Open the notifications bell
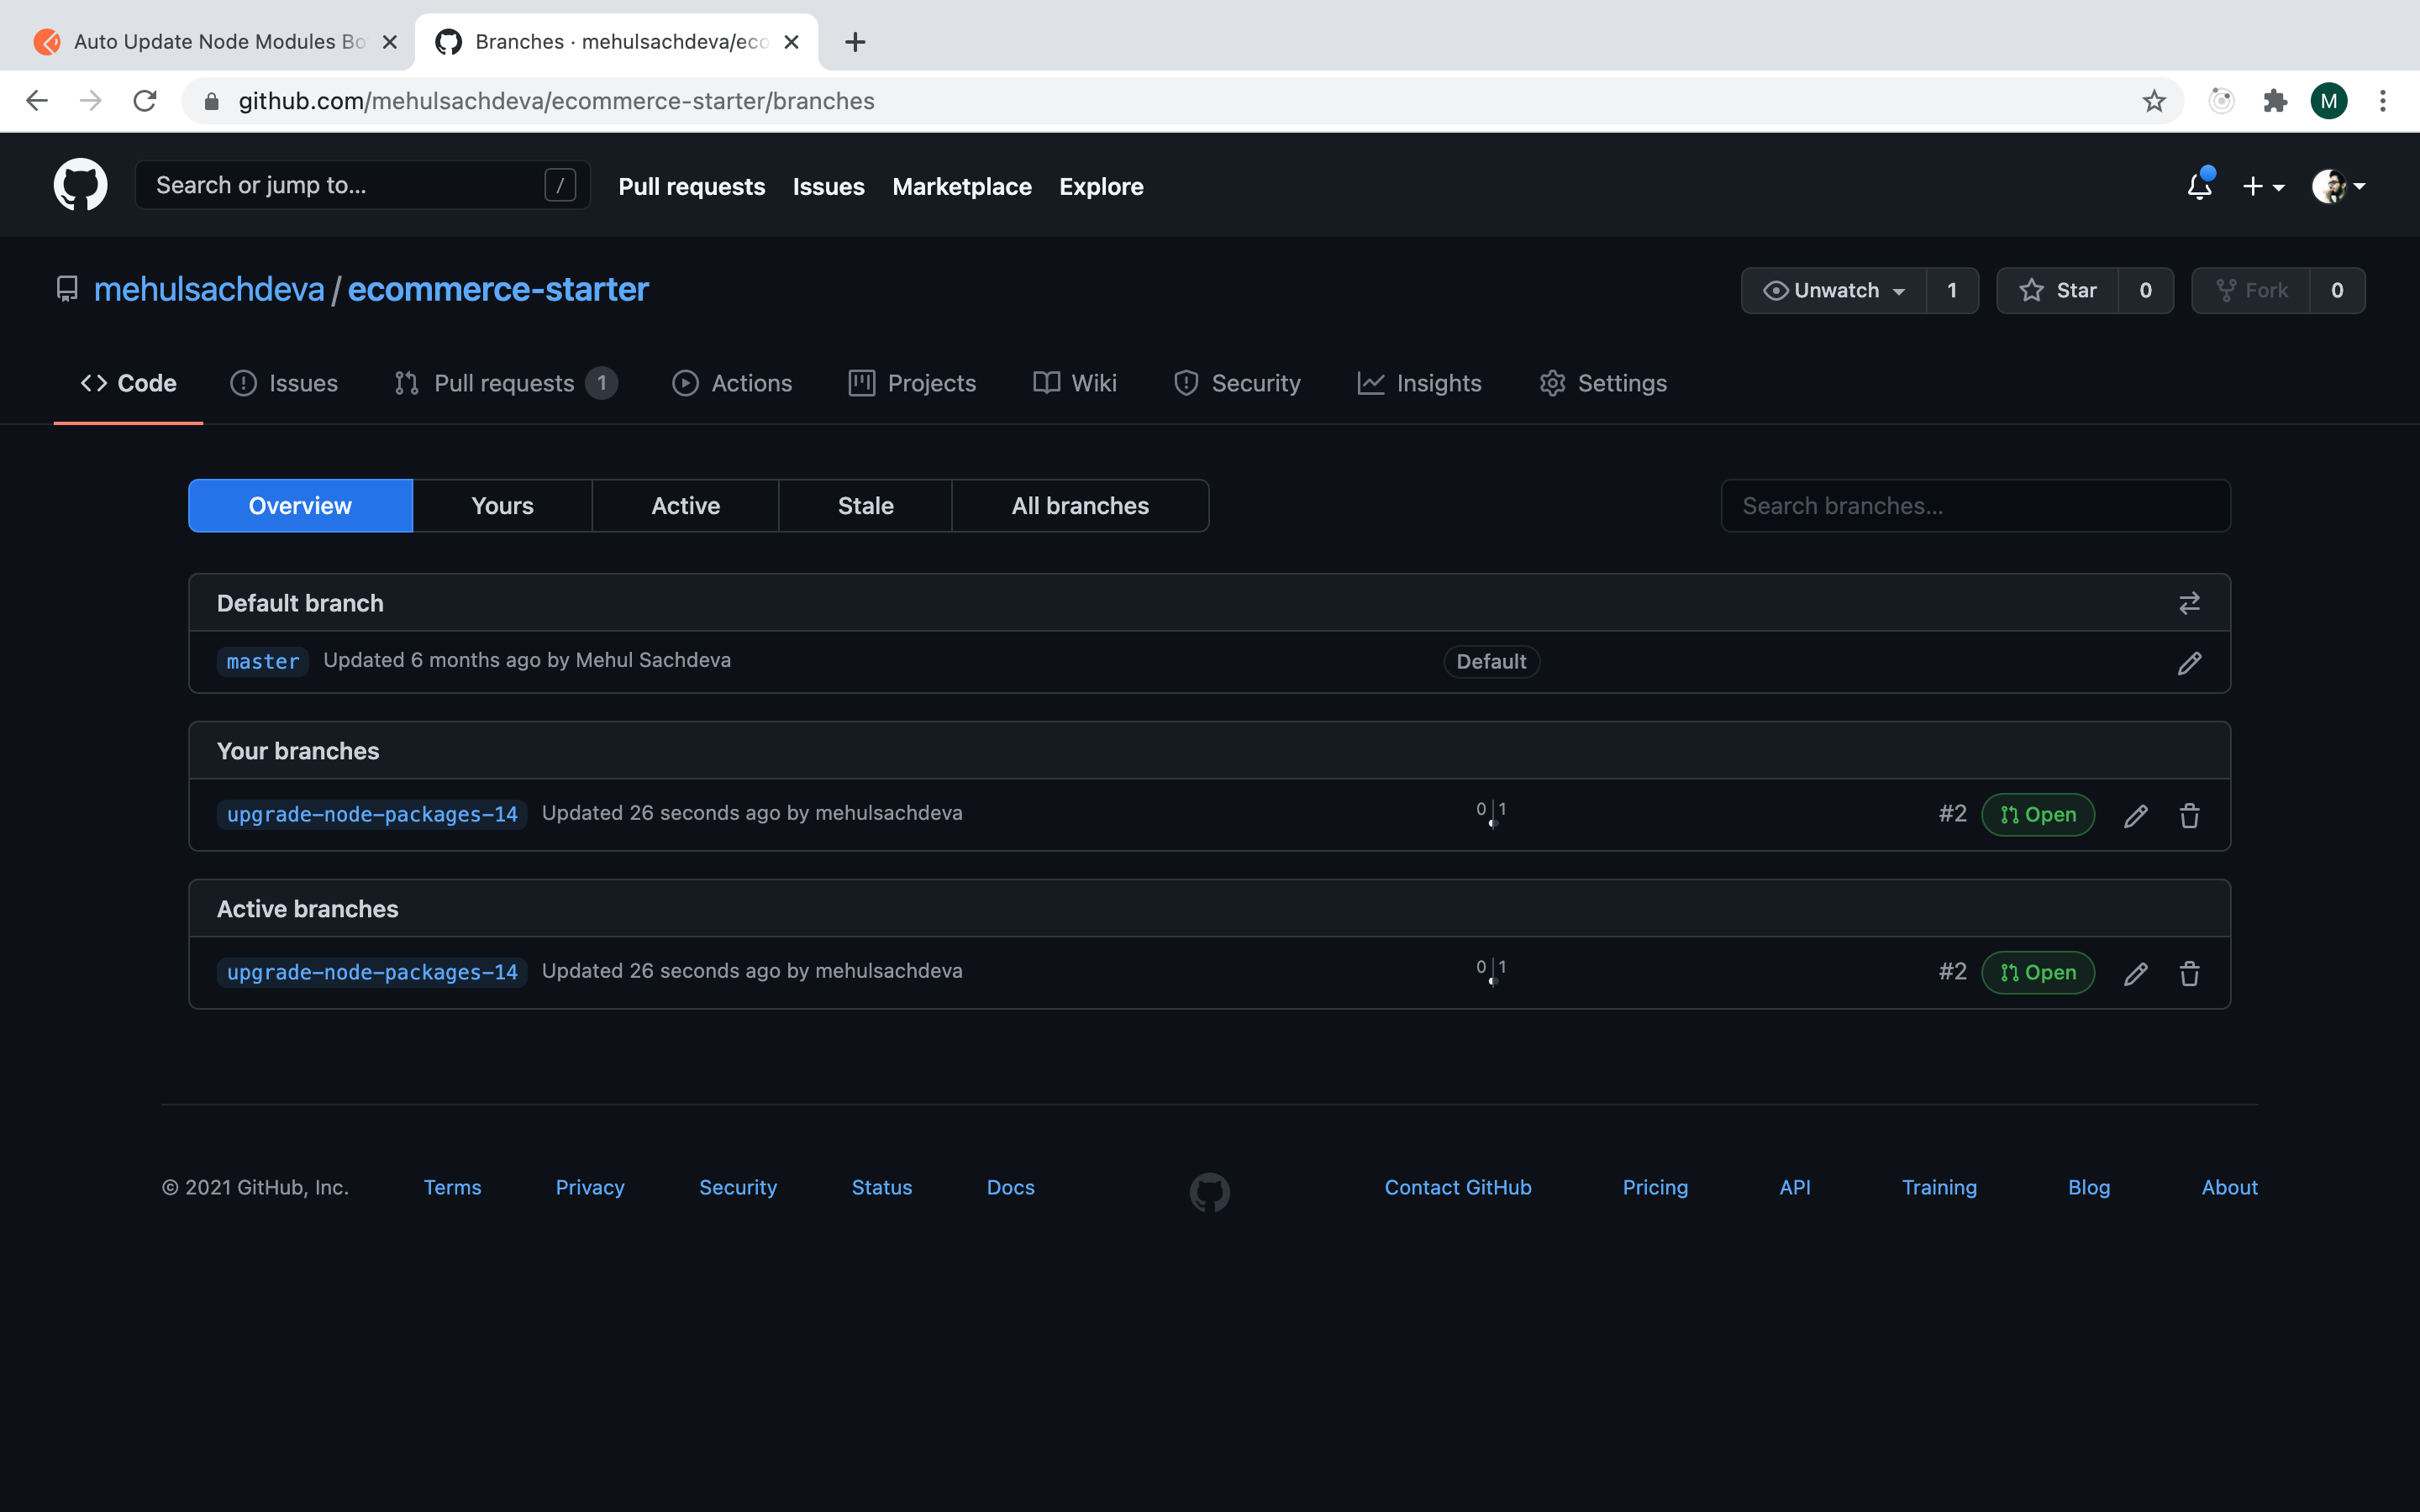Viewport: 2420px width, 1512px height. click(2199, 186)
